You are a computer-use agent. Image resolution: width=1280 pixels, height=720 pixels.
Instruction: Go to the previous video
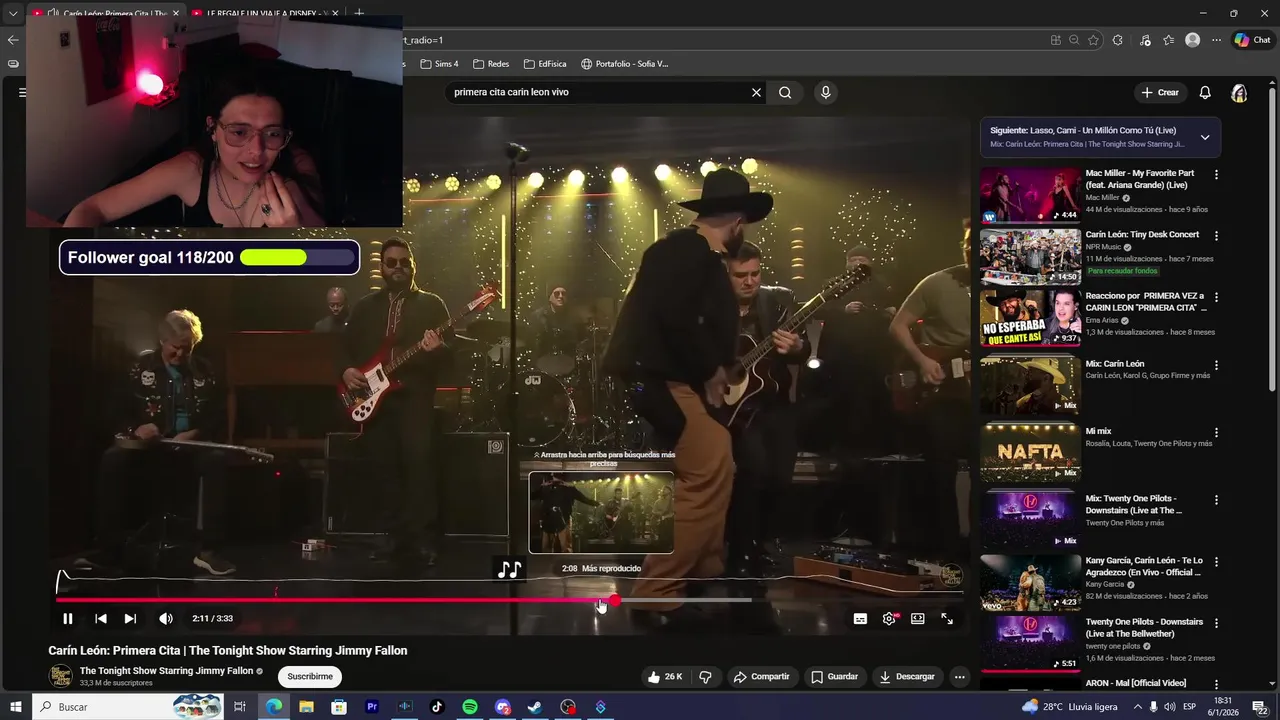point(100,619)
